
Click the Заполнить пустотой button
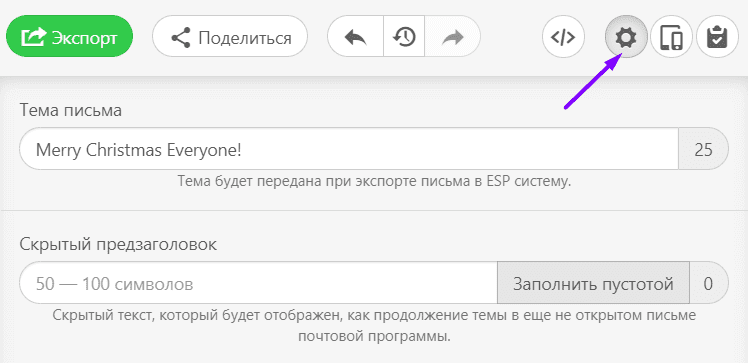pyautogui.click(x=593, y=282)
